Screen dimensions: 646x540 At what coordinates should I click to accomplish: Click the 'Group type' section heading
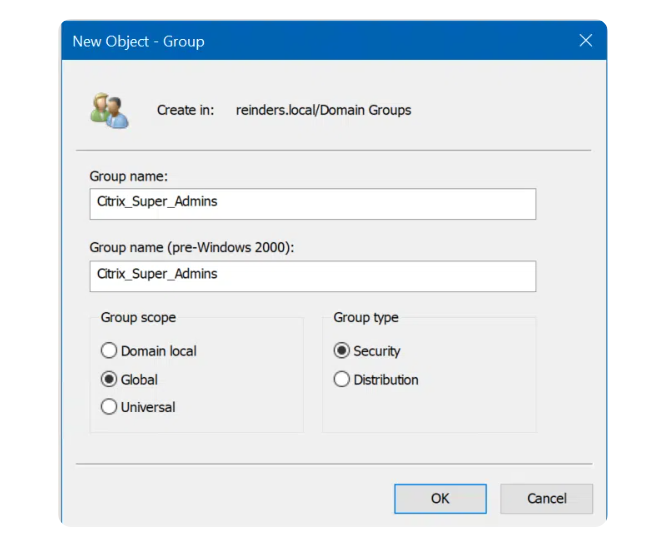point(366,318)
